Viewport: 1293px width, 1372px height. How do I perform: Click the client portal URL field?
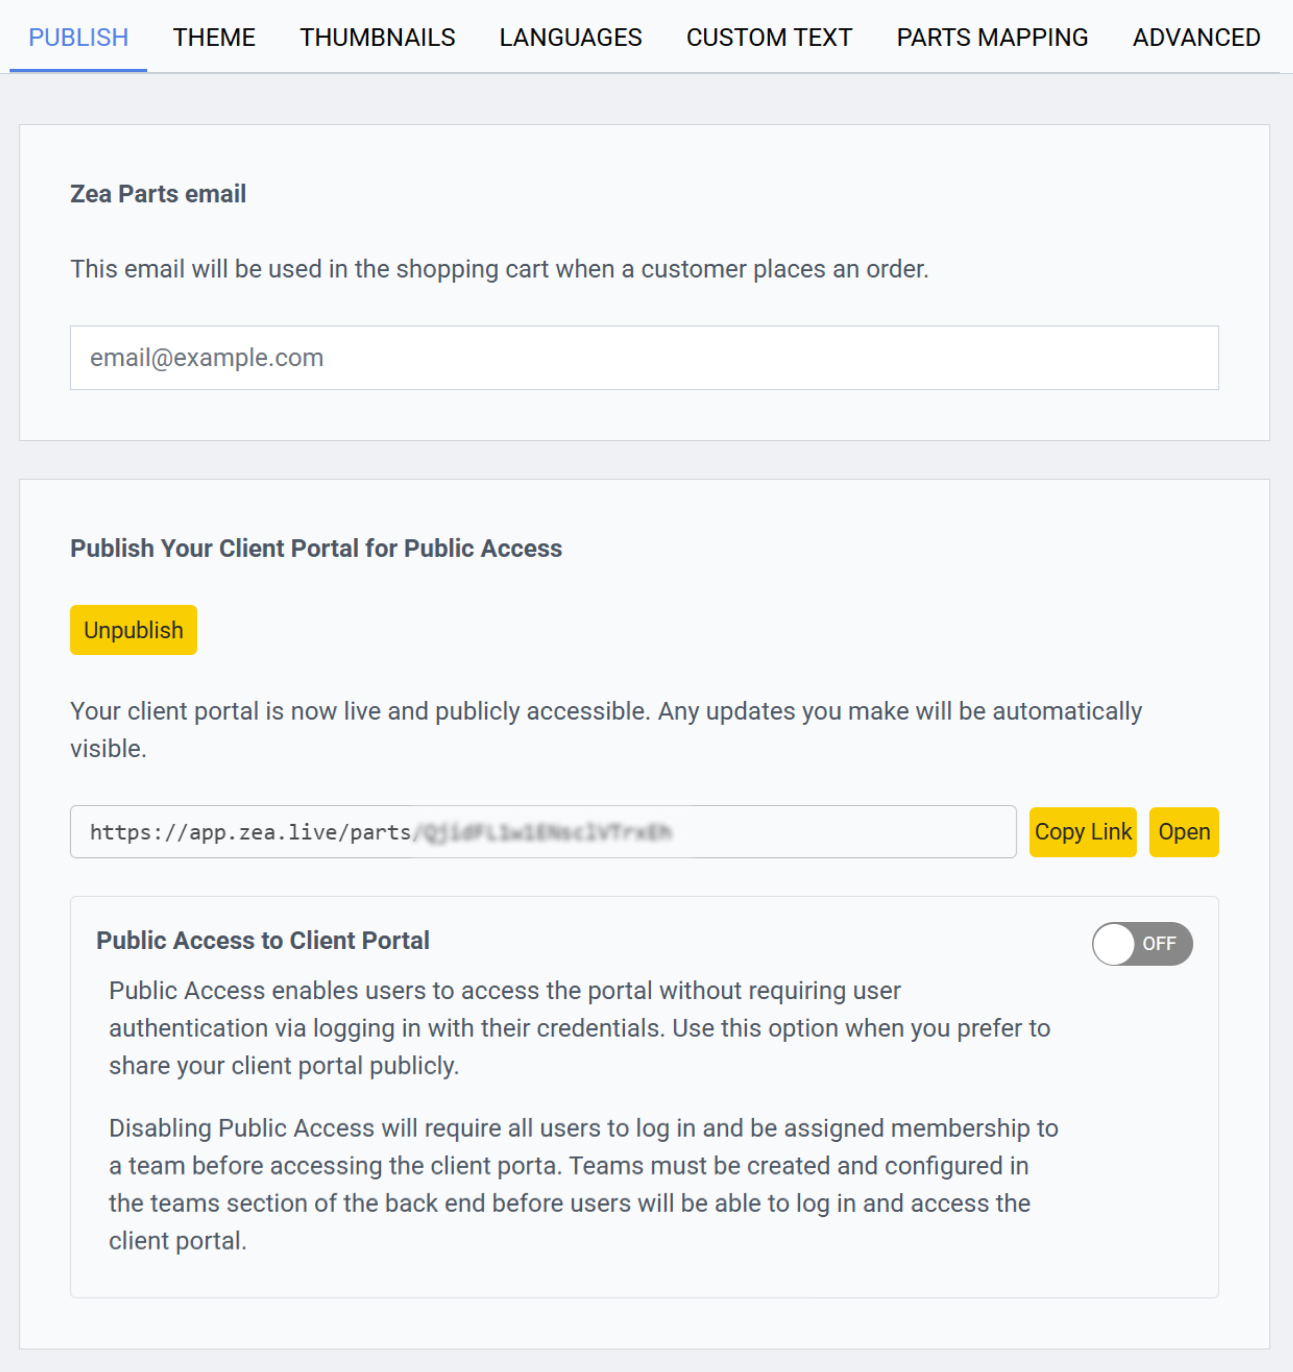(x=543, y=832)
